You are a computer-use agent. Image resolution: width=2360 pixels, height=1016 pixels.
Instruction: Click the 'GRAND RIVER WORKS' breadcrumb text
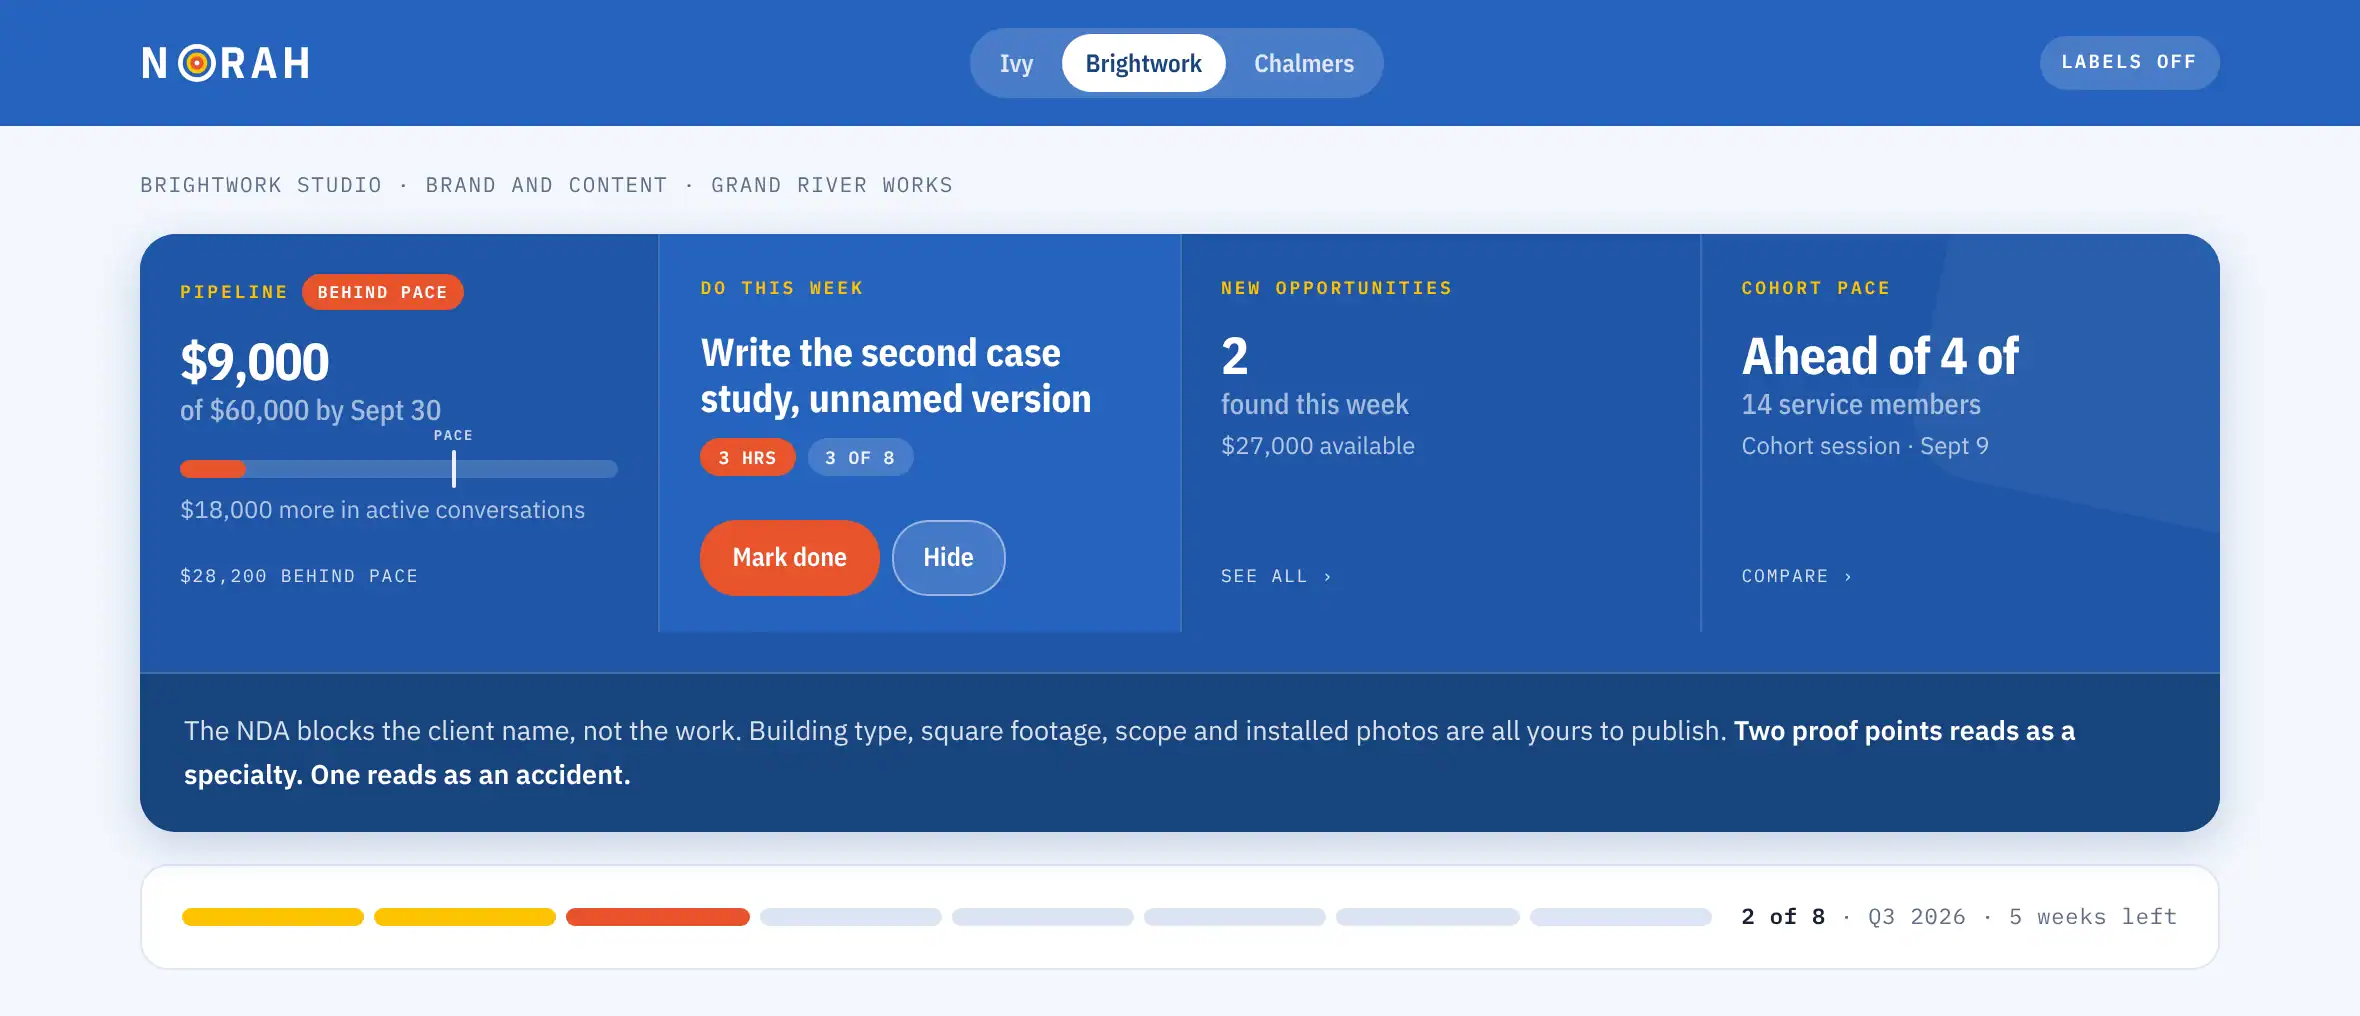pyautogui.click(x=832, y=185)
